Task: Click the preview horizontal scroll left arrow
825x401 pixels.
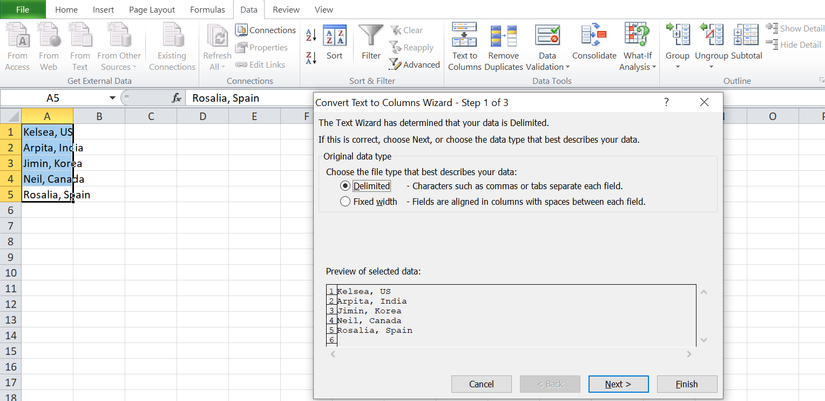Action: click(x=332, y=354)
